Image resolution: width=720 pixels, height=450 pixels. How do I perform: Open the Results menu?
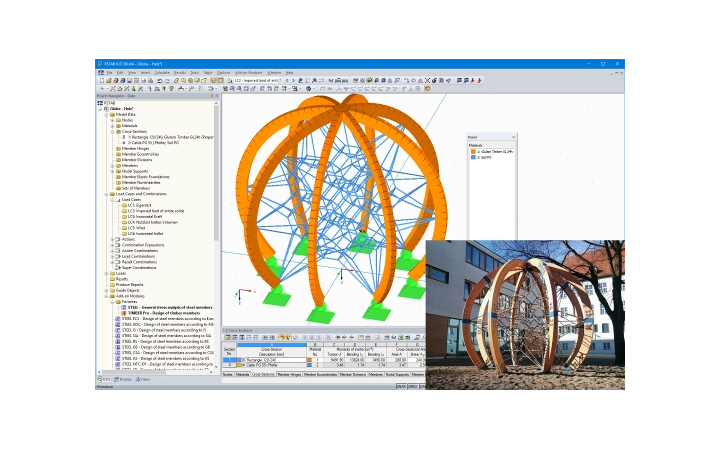180,73
